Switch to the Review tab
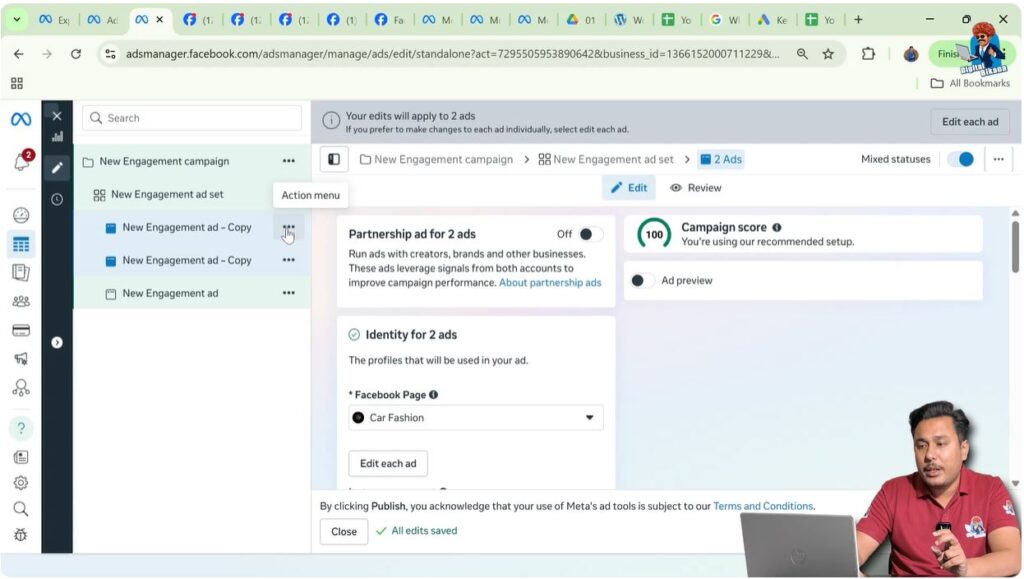 pyautogui.click(x=696, y=188)
